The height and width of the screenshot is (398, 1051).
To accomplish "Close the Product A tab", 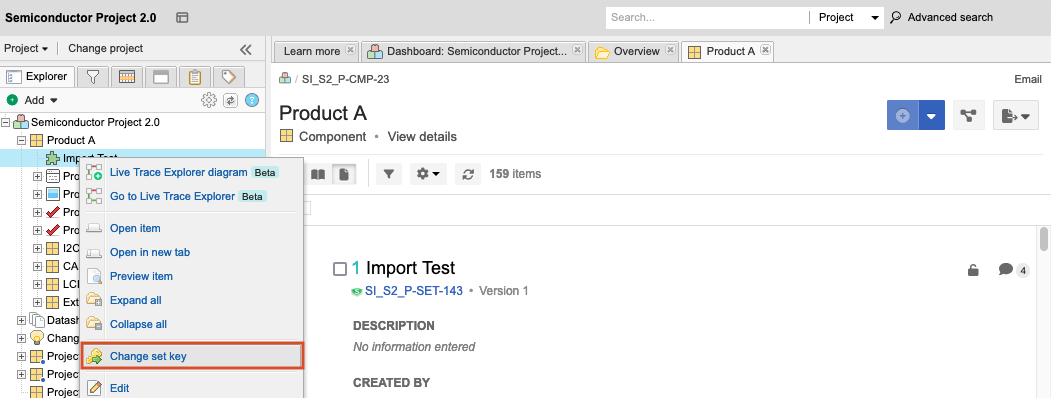I will (765, 50).
